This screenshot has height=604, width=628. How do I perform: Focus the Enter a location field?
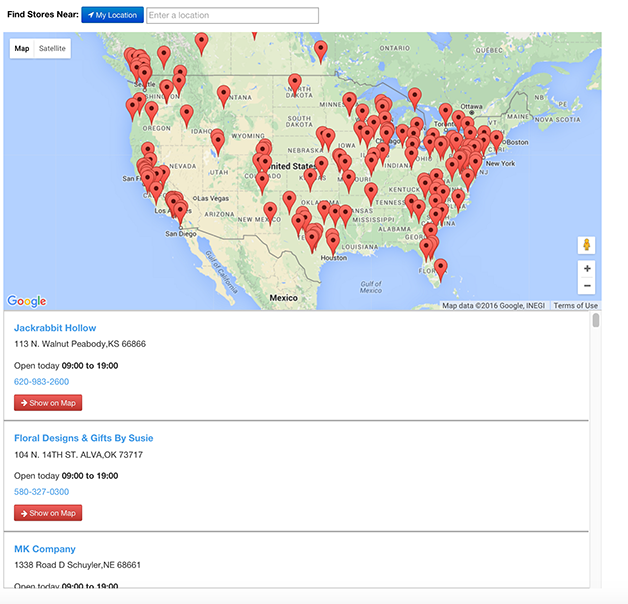232,15
